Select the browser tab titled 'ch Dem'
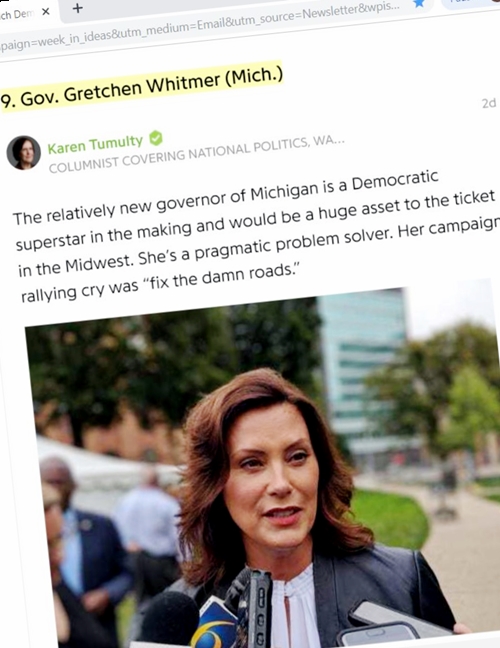The width and height of the screenshot is (500, 648). pyautogui.click(x=17, y=14)
